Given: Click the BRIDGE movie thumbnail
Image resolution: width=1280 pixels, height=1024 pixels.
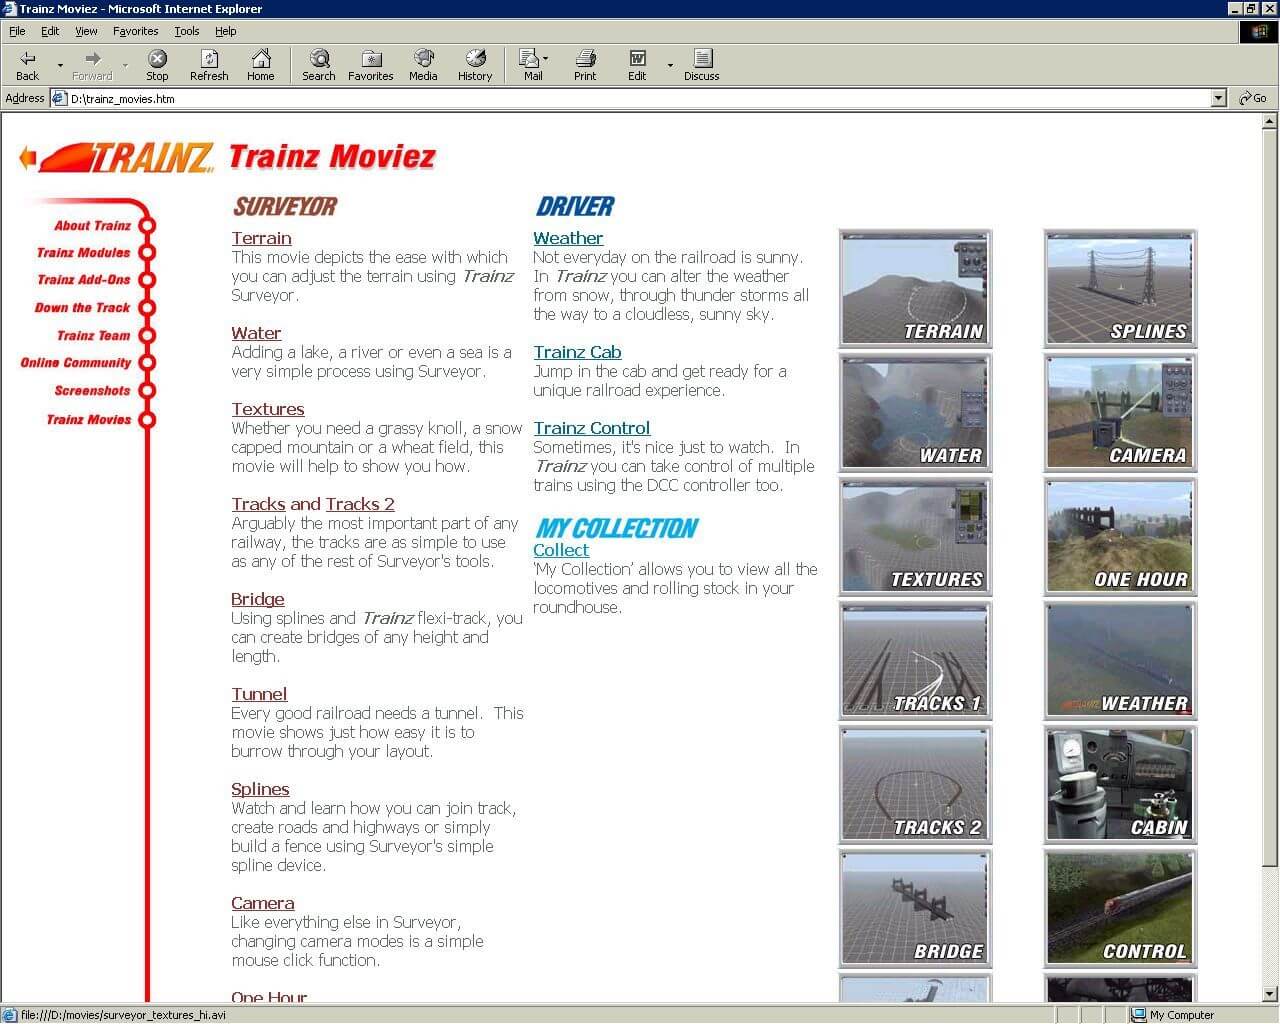Looking at the screenshot, I should (915, 909).
